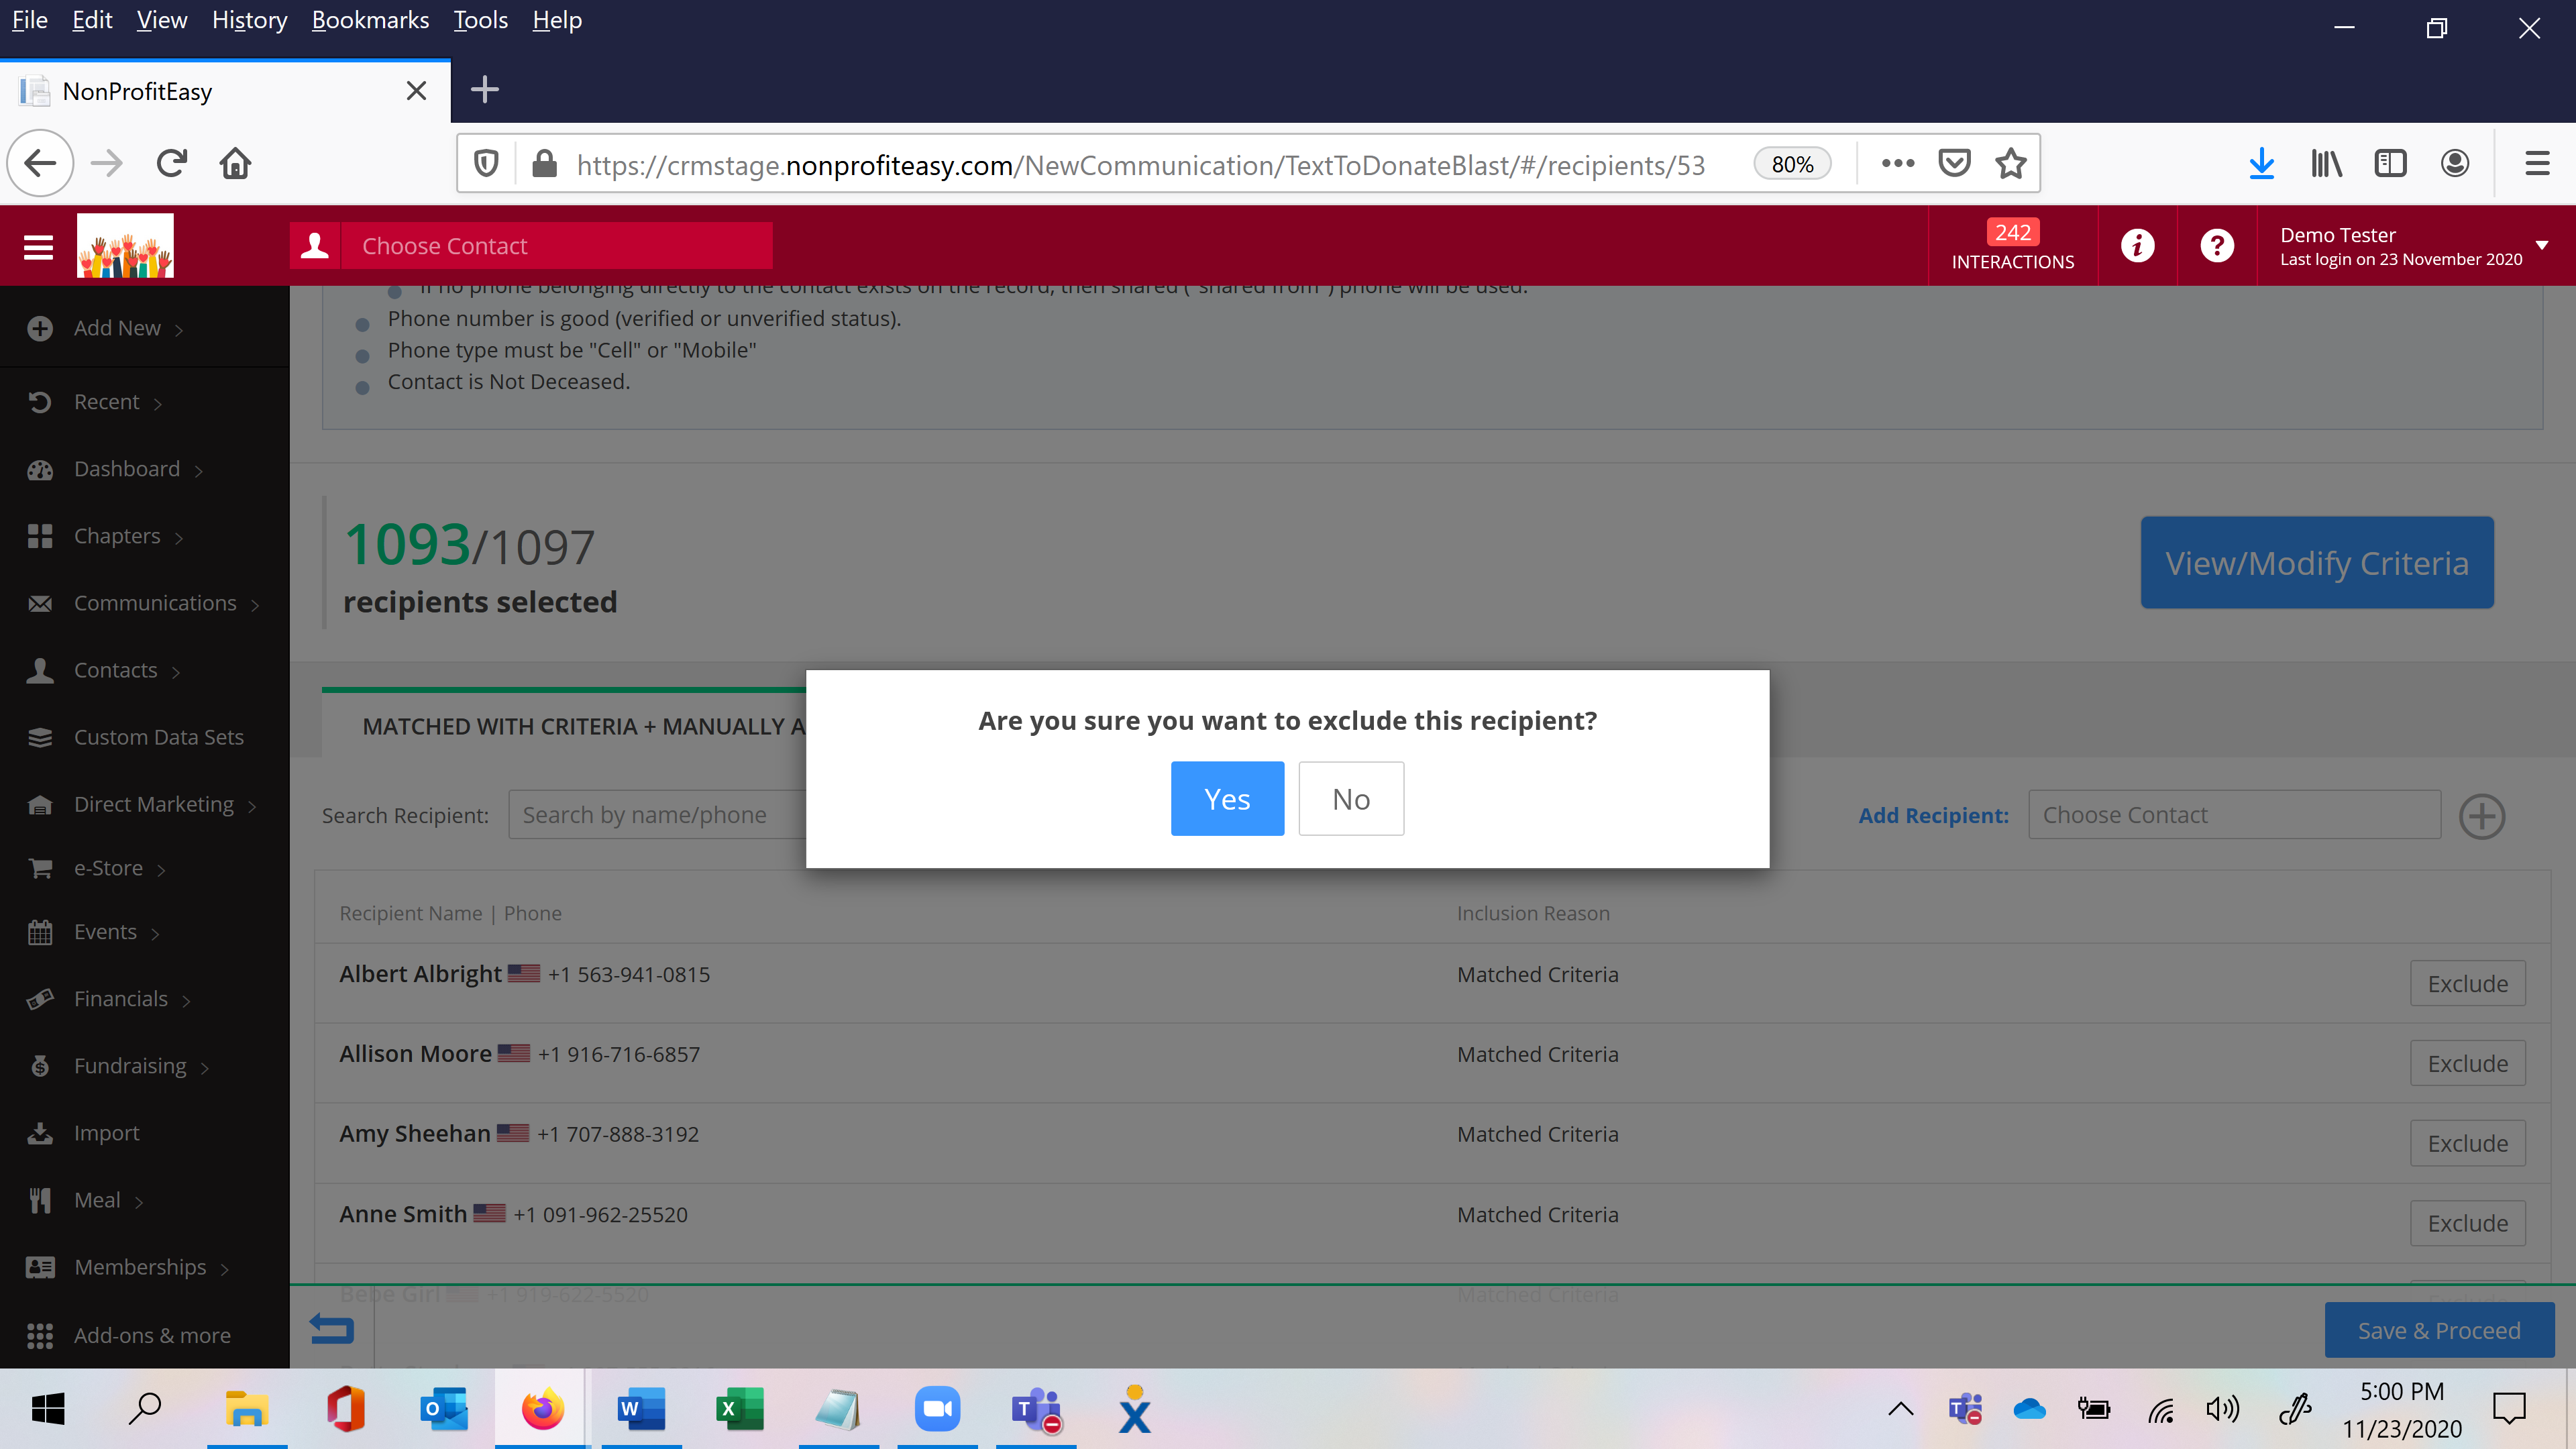This screenshot has width=2576, height=1449.
Task: Click the Save & Proceed button
Action: click(2439, 1330)
